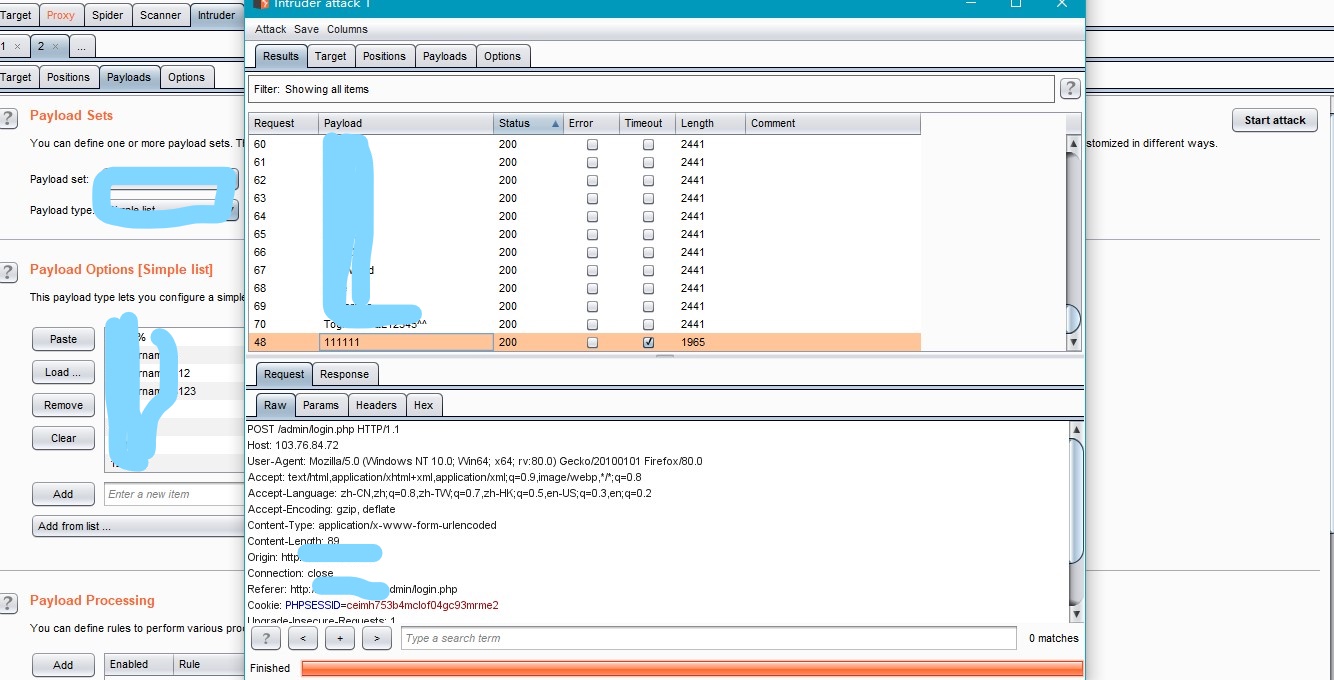The height and width of the screenshot is (680, 1334).
Task: Open the Headers tab of the request
Action: coord(376,405)
